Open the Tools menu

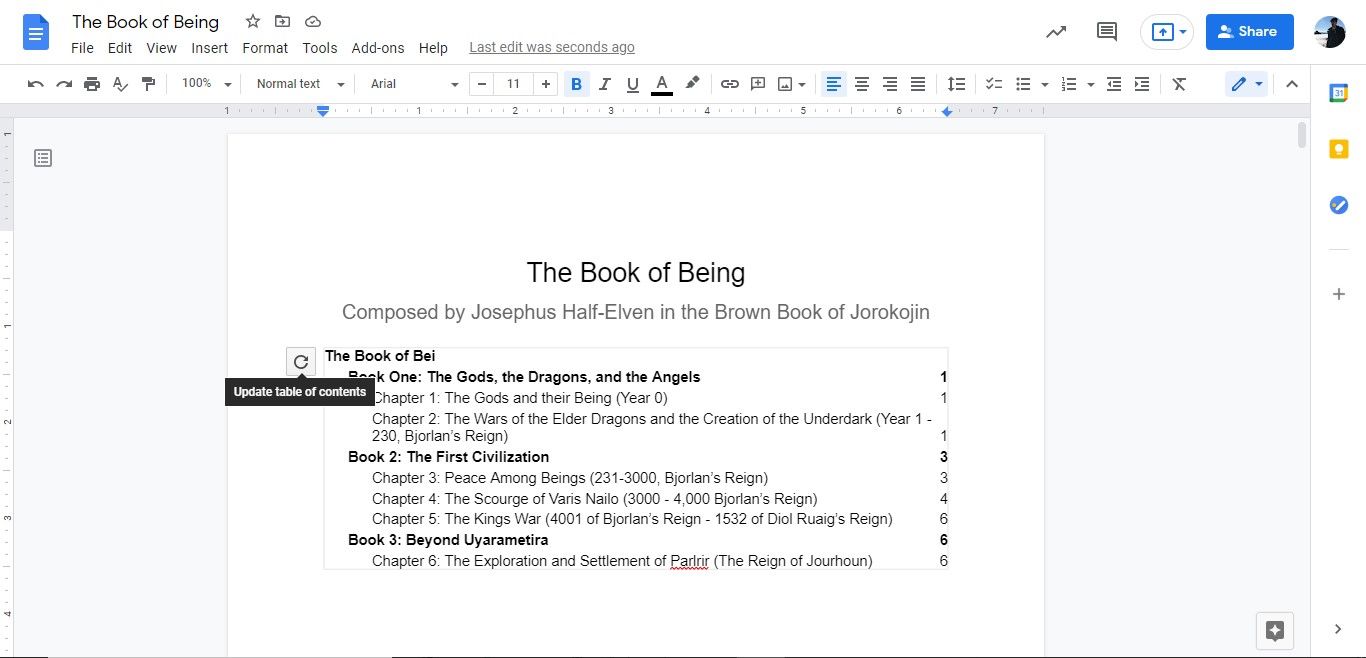point(319,47)
